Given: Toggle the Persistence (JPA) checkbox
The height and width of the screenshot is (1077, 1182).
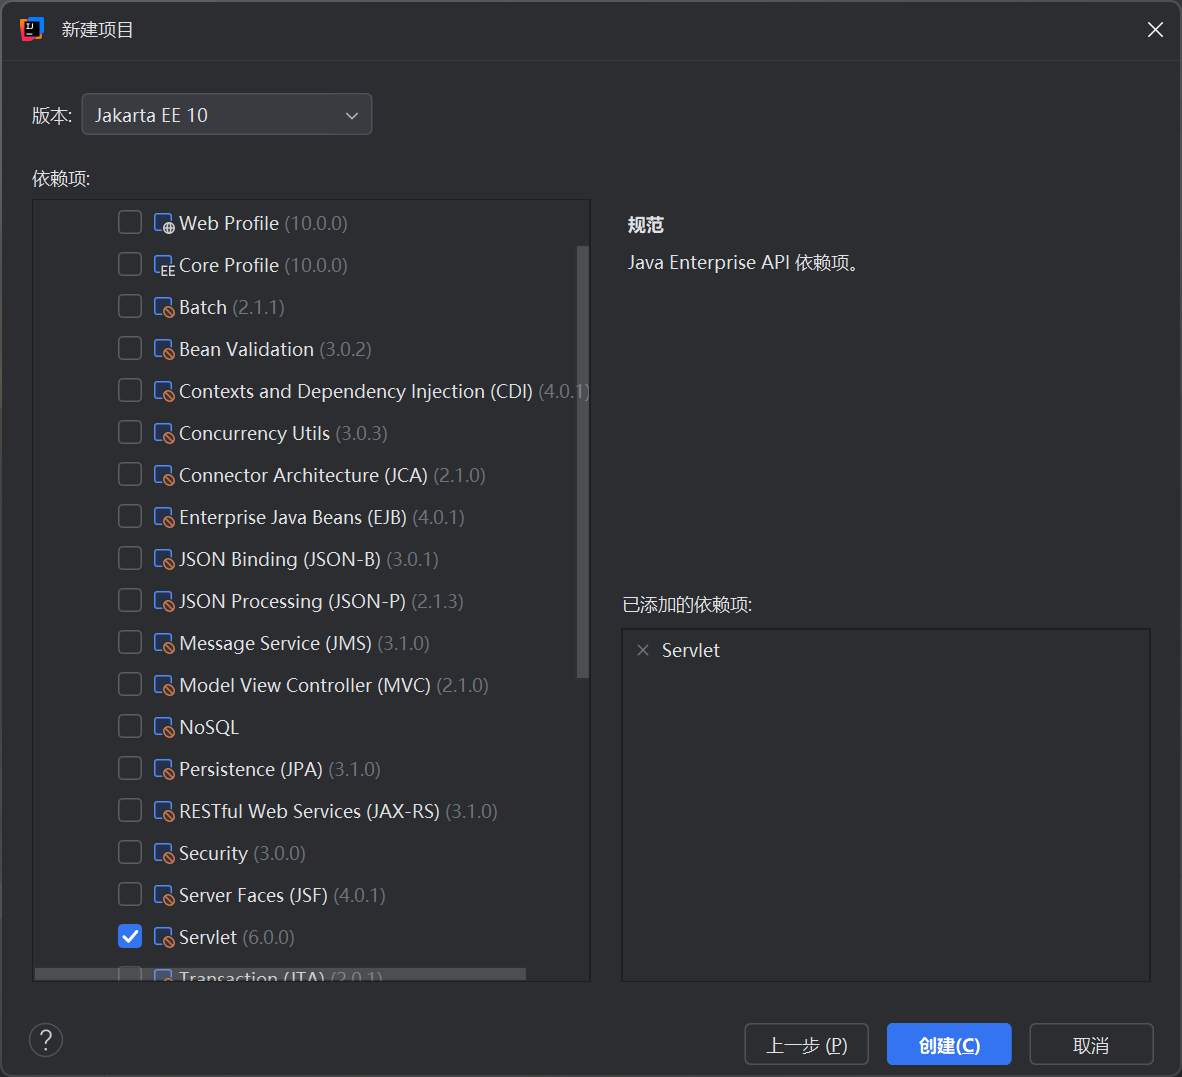Looking at the screenshot, I should click(x=130, y=769).
